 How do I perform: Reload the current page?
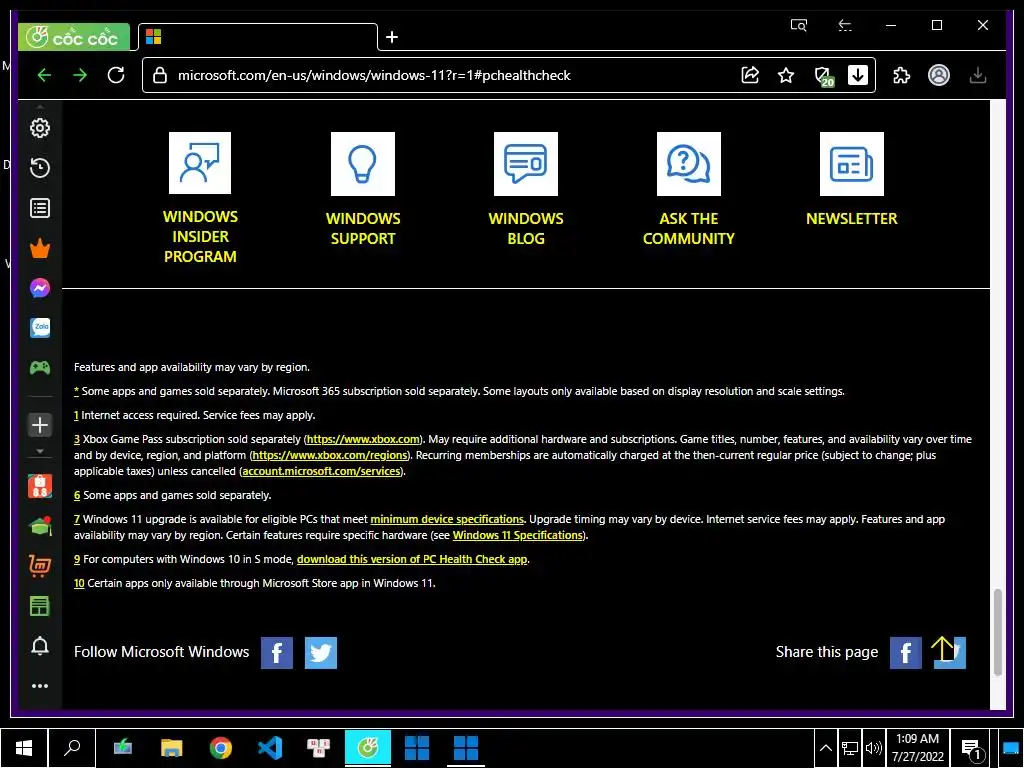click(x=116, y=75)
